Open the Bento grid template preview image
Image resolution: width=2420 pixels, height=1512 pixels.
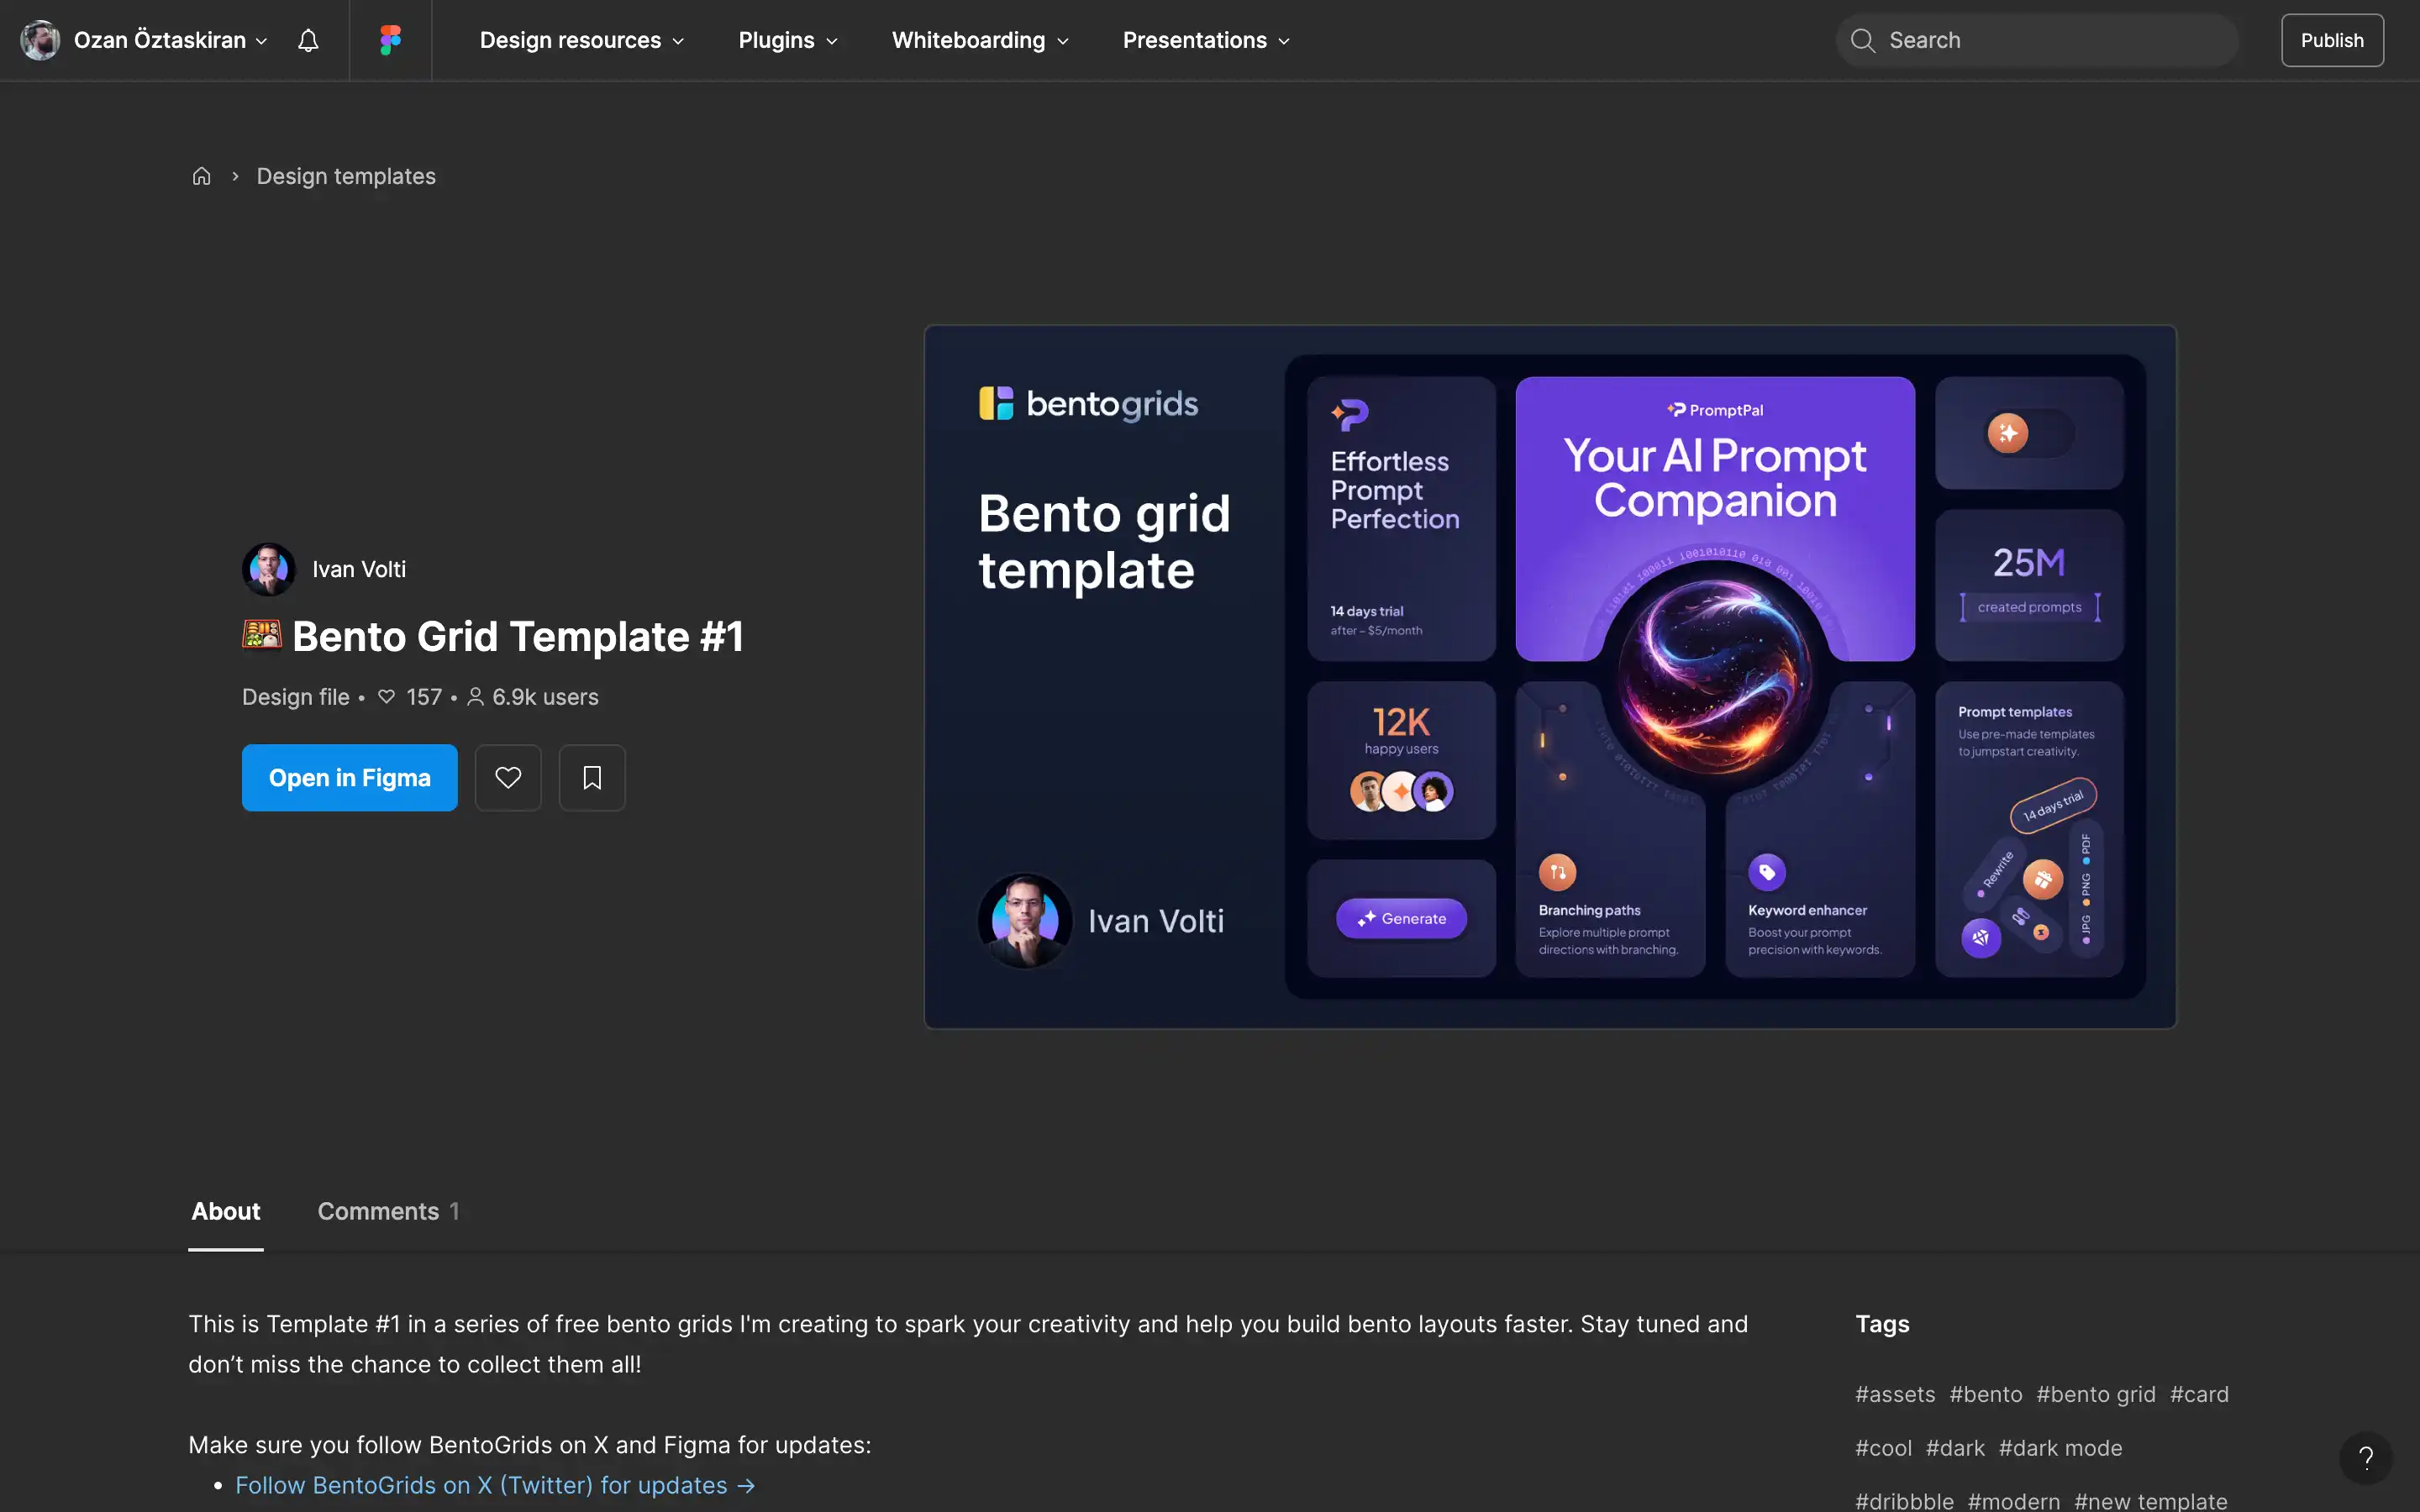[x=1550, y=677]
